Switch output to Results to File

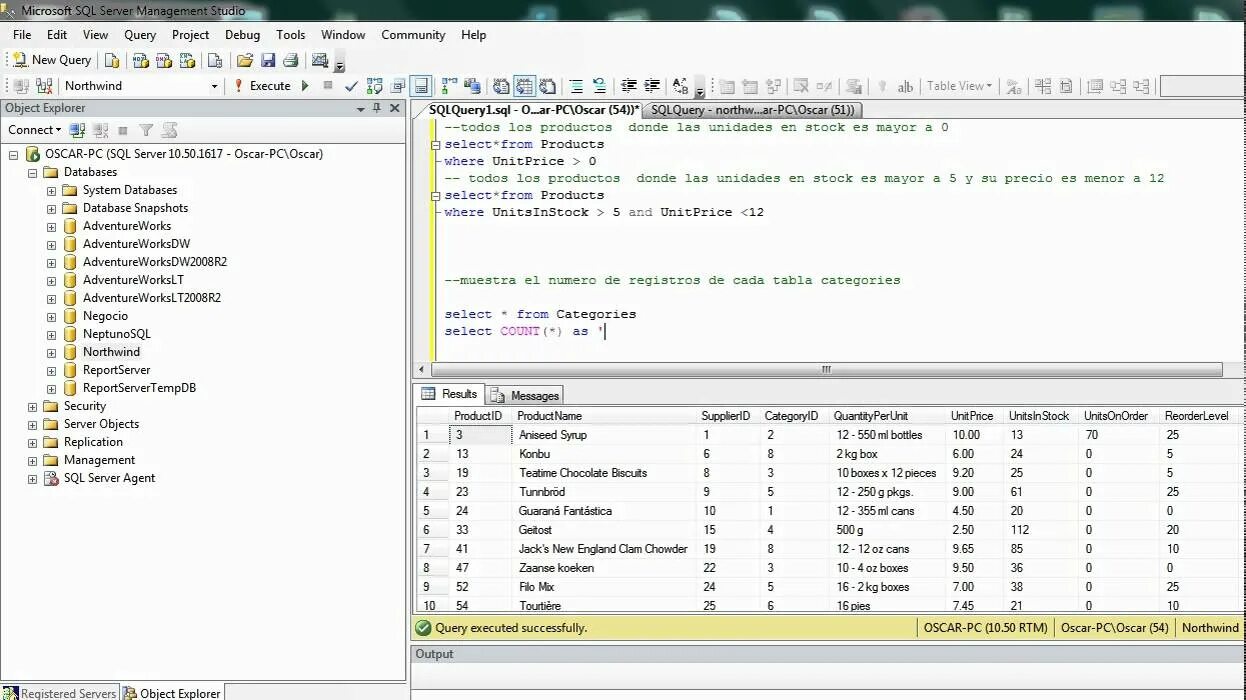tap(547, 86)
